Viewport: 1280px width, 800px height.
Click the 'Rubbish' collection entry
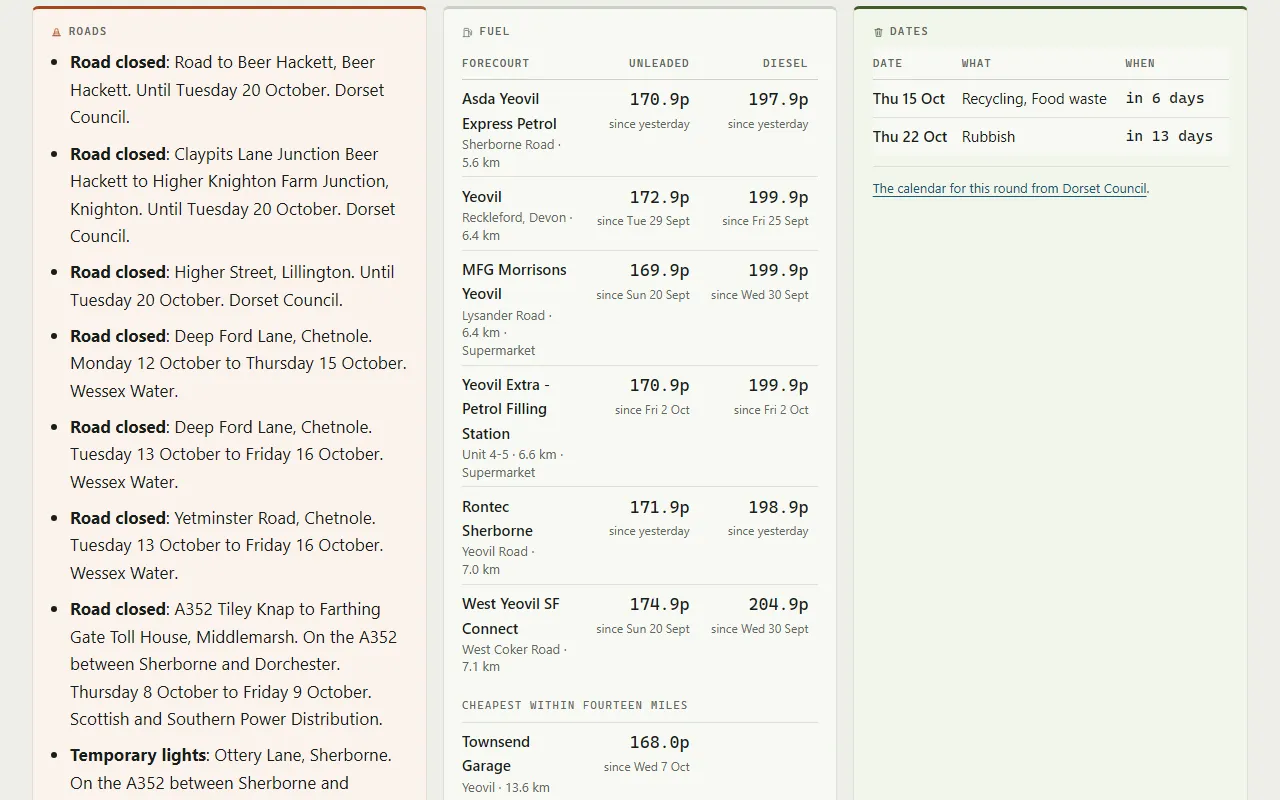pyautogui.click(x=988, y=137)
